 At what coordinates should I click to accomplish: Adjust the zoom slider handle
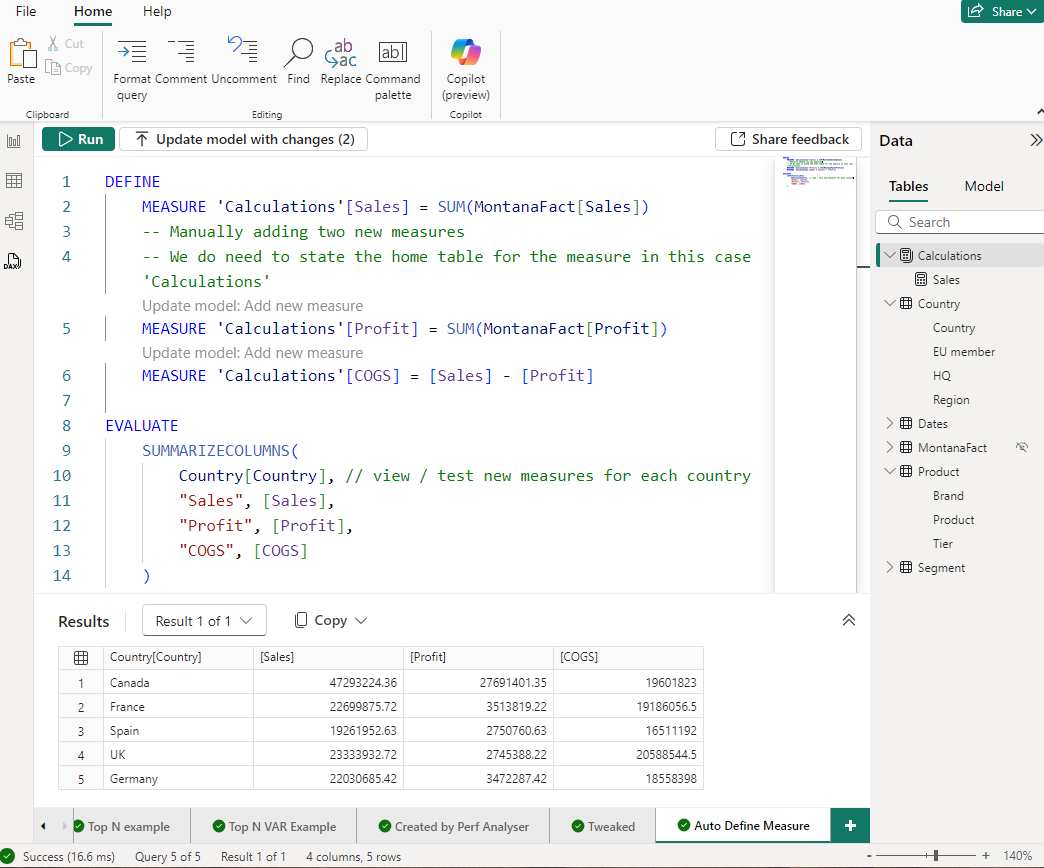936,855
